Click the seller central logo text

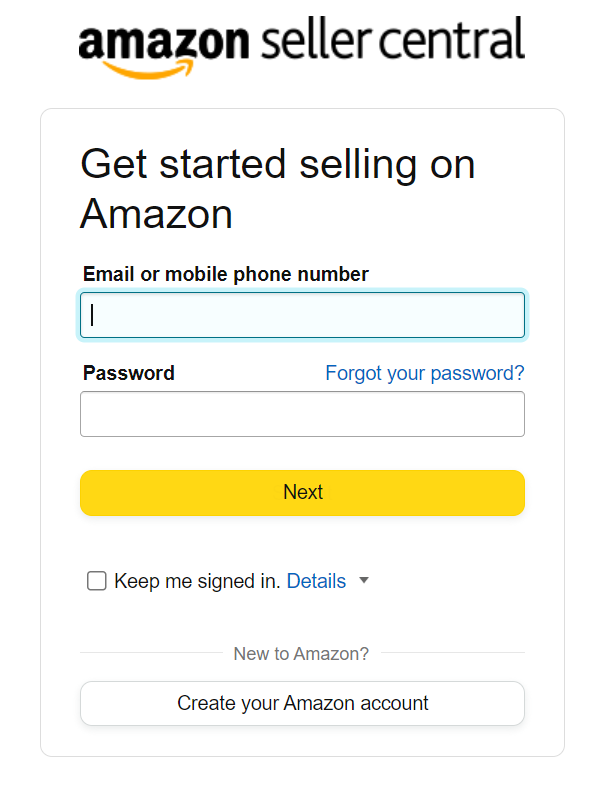(x=392, y=39)
